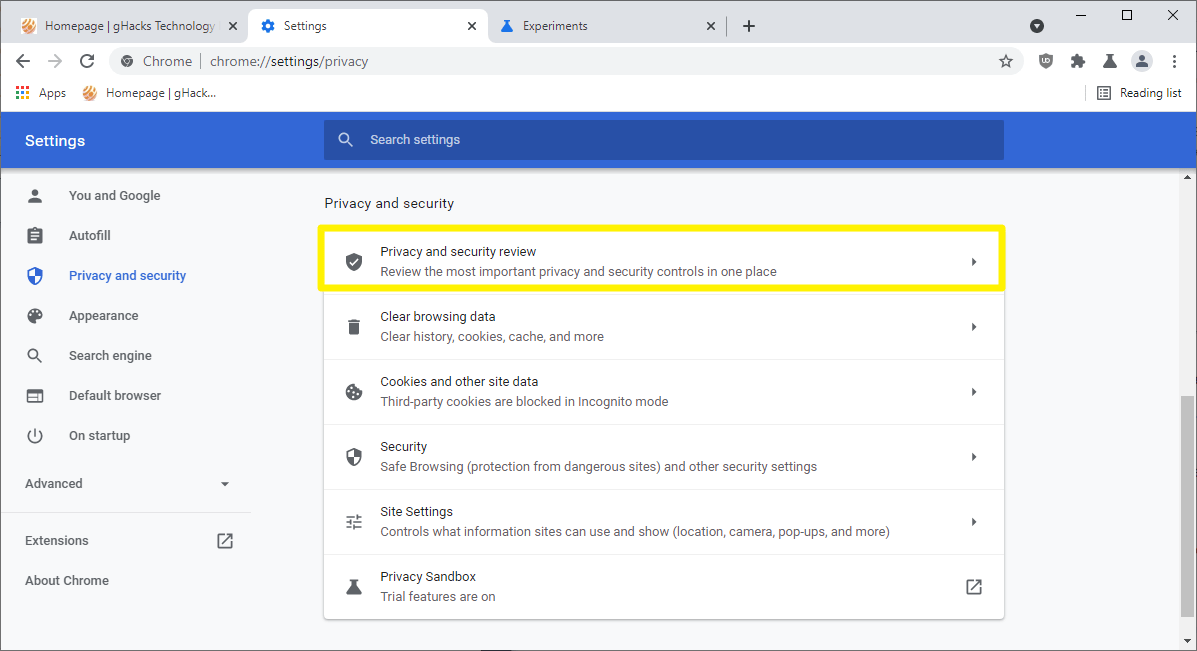Click the cookie icon beside Cookies and other site data

353,392
